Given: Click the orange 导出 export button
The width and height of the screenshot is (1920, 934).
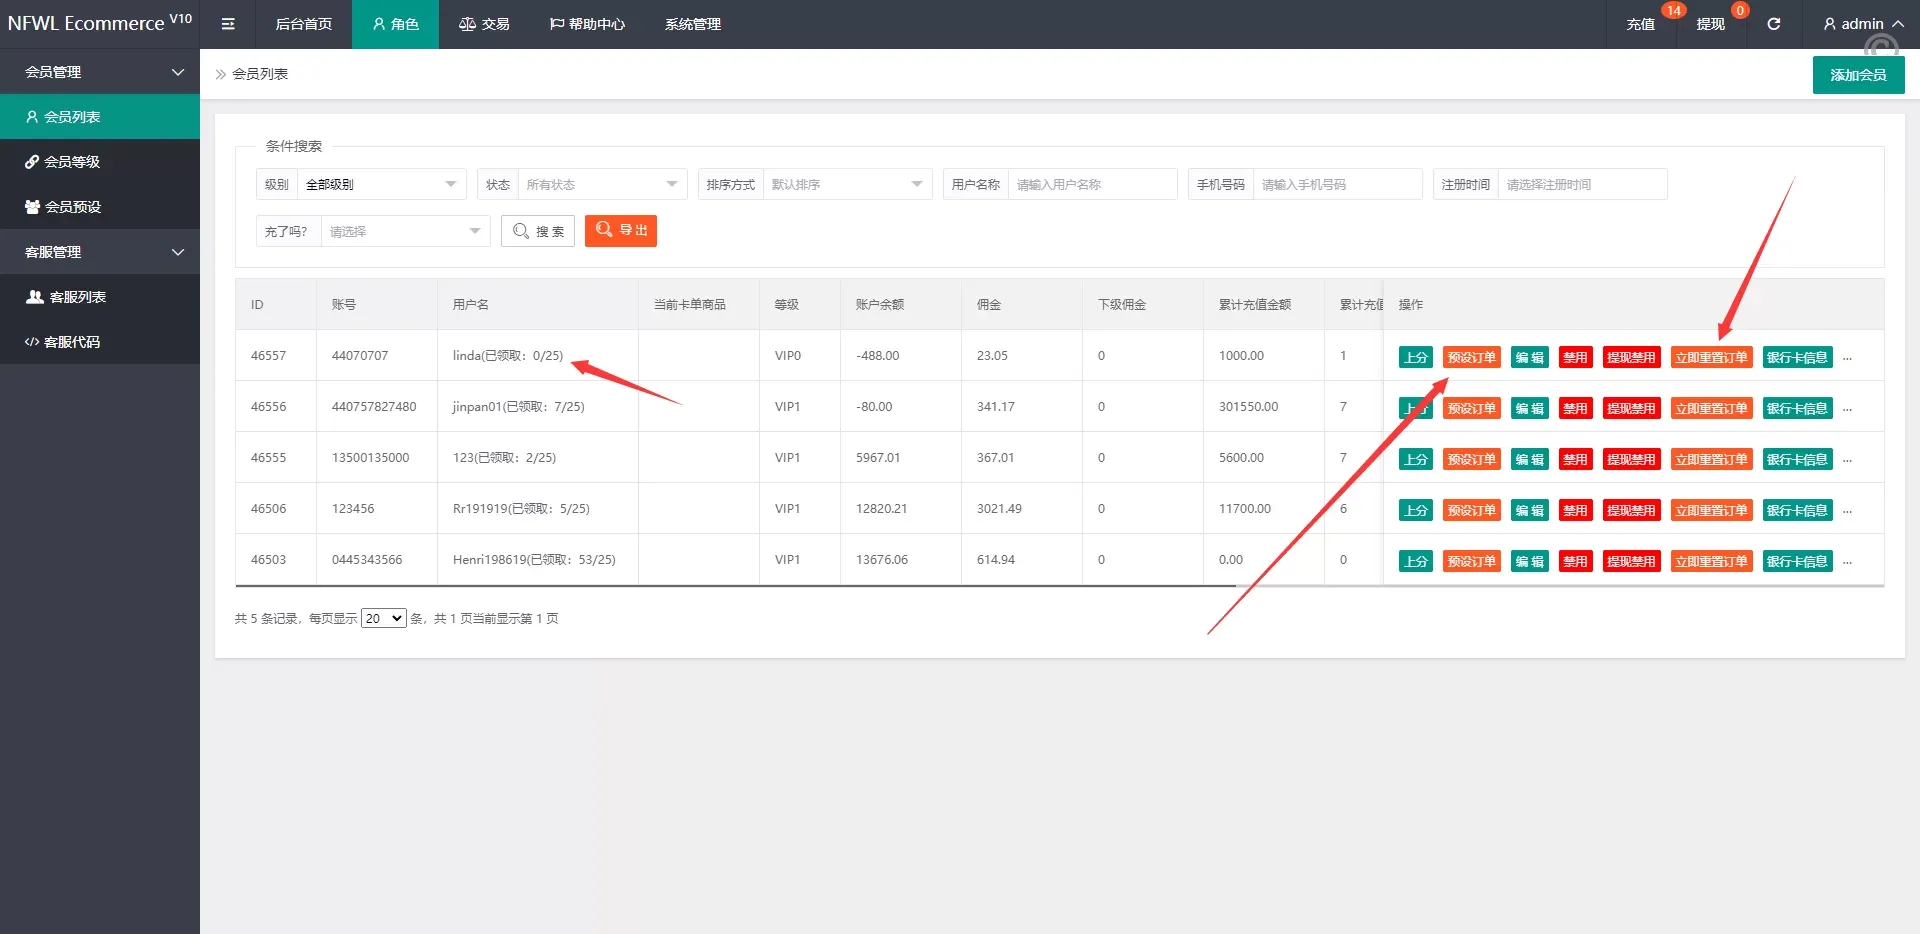Looking at the screenshot, I should 620,231.
